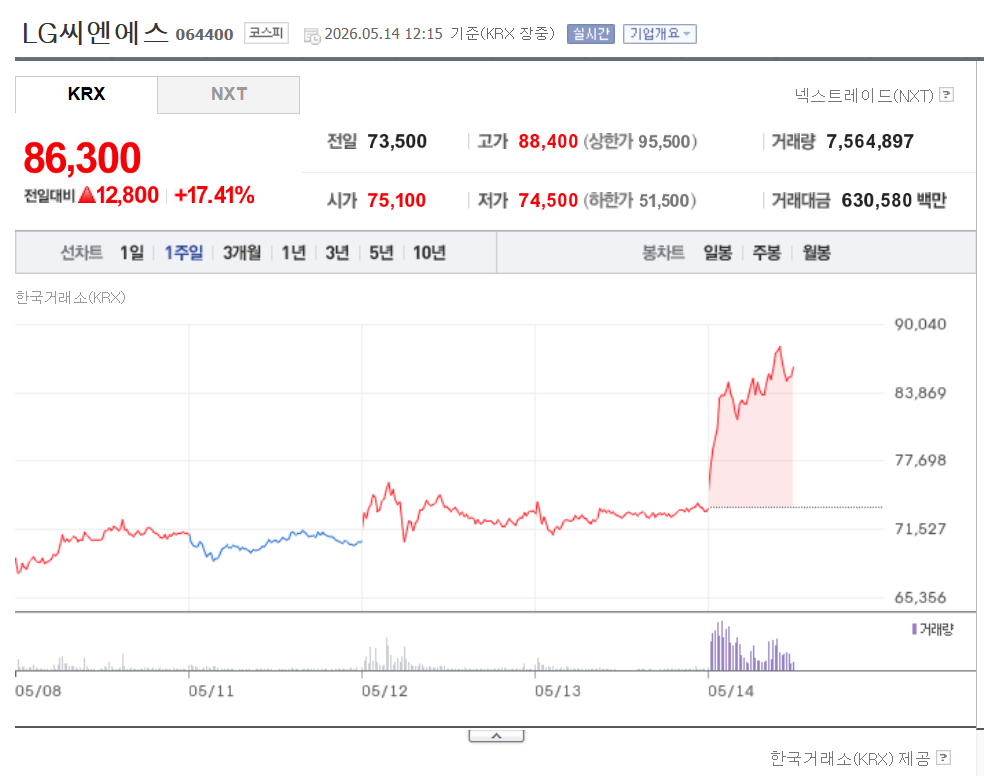Image resolution: width=984 pixels, height=776 pixels.
Task: Click the 05/11 date marker on the axis
Action: (211, 691)
